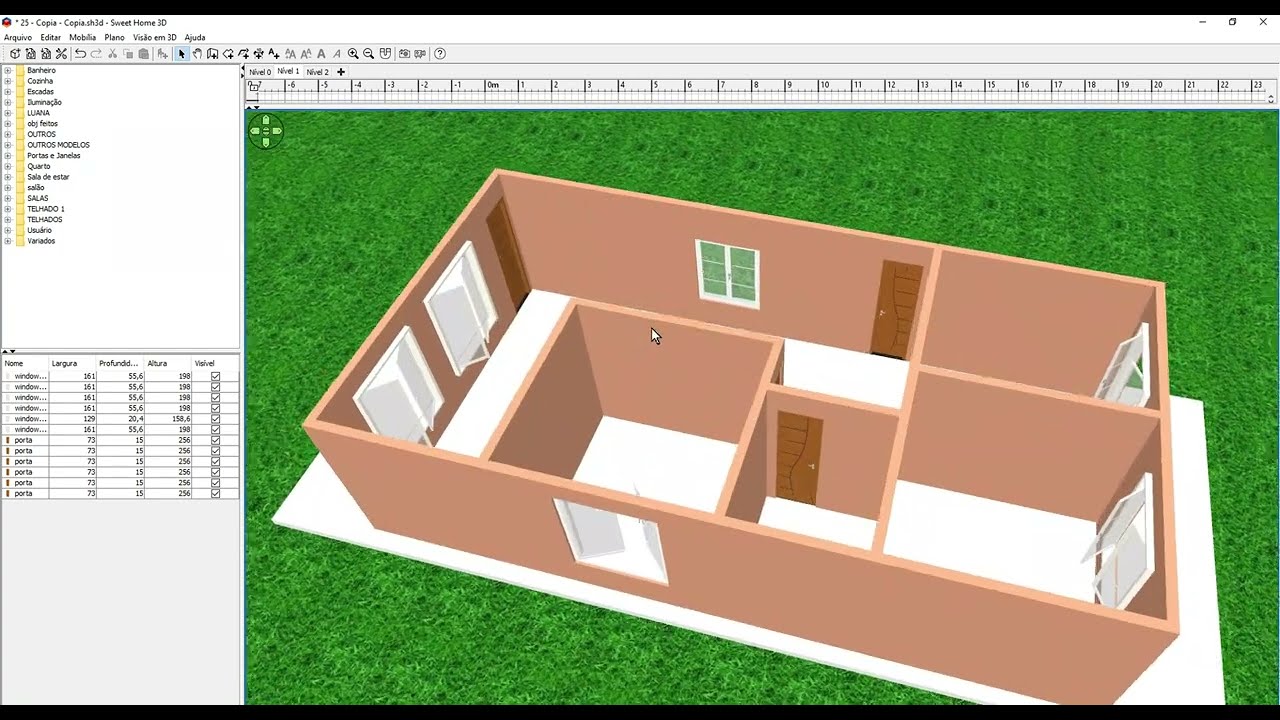Click the 20,4 depth cell
1280x720 pixels.
click(120, 419)
